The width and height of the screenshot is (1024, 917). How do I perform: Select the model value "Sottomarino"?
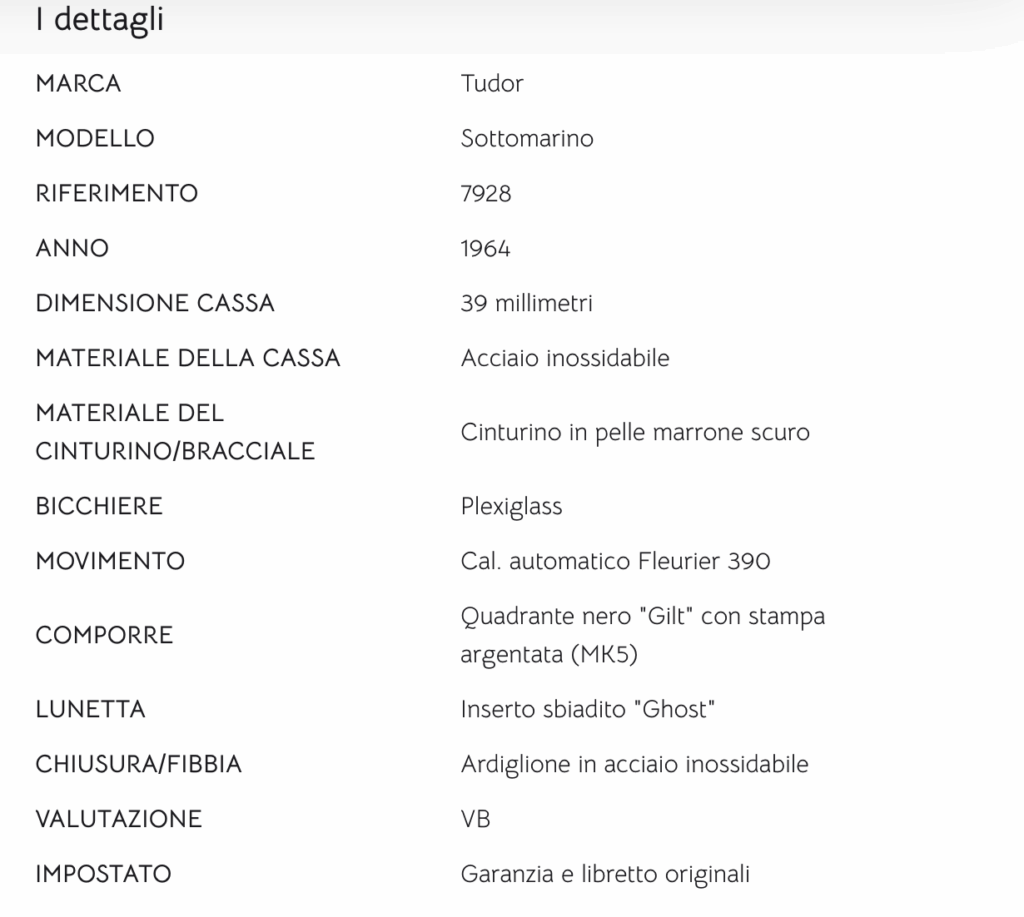(x=526, y=138)
